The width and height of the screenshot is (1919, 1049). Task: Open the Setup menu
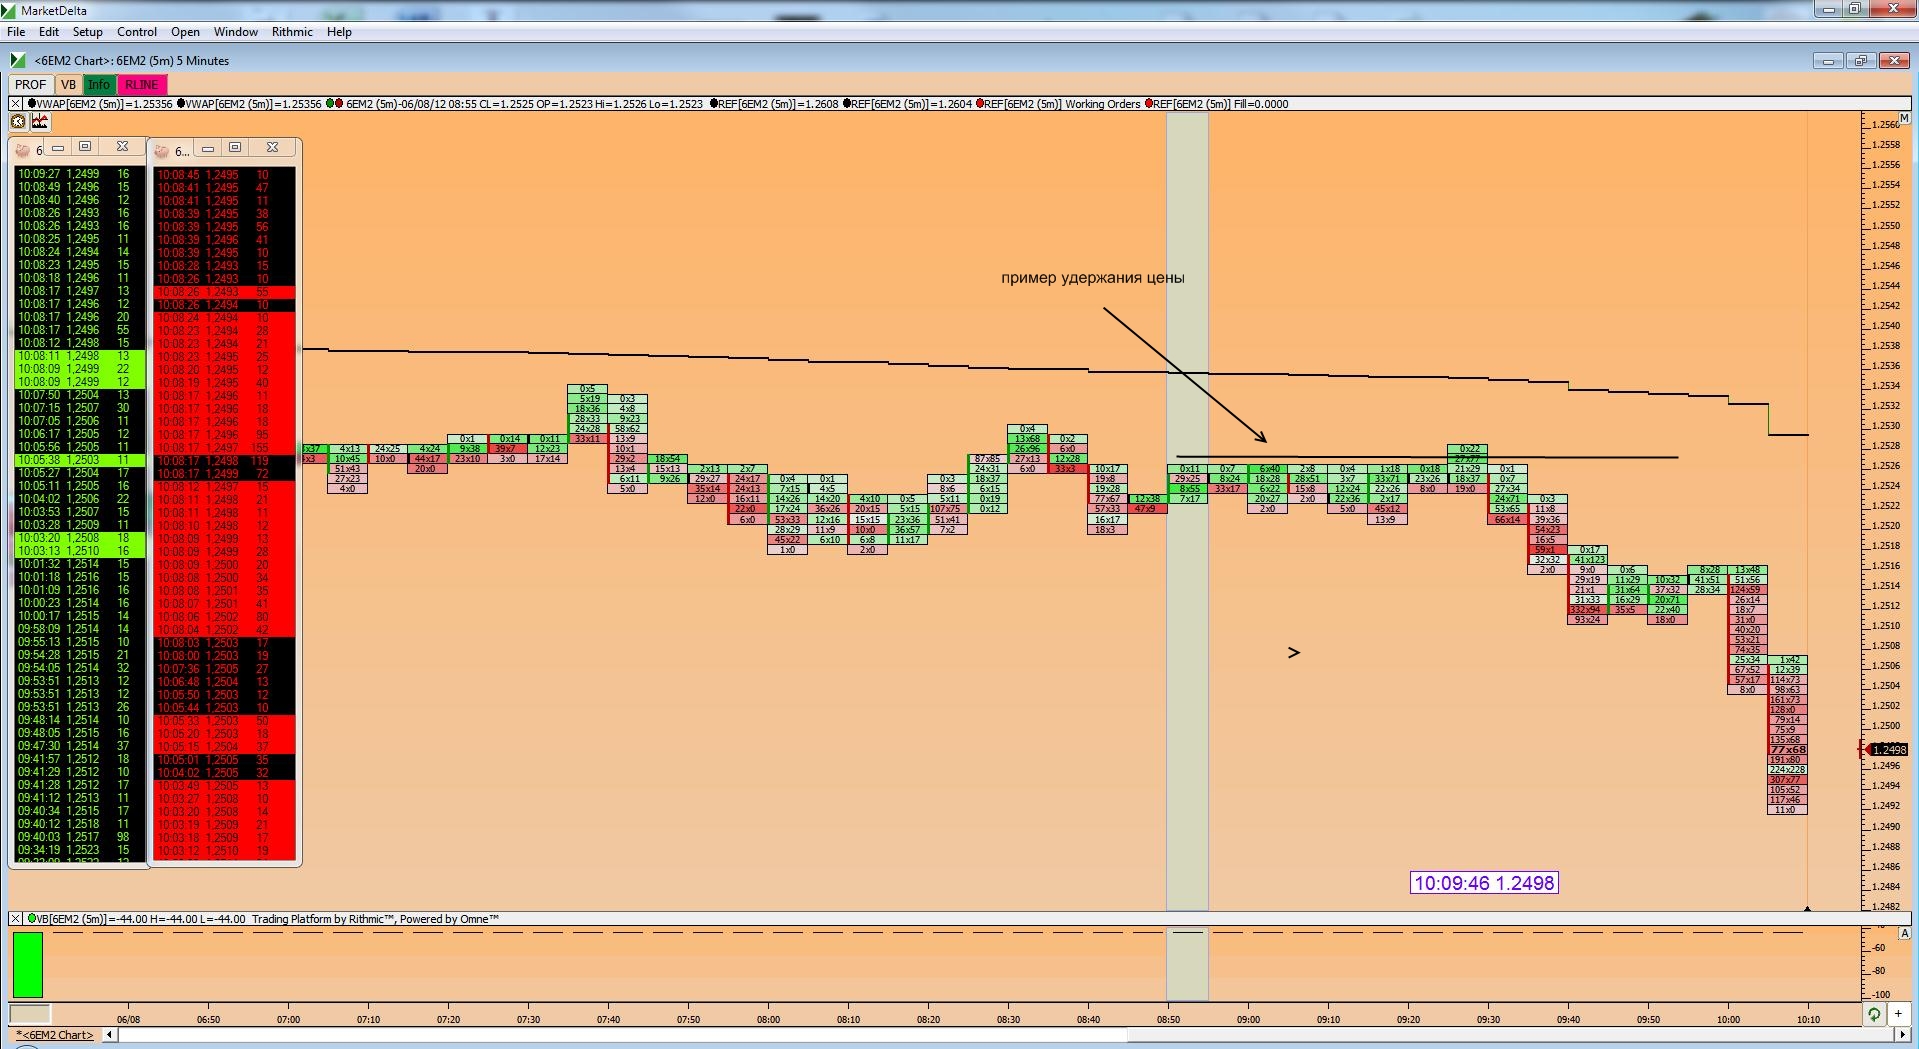(x=88, y=32)
